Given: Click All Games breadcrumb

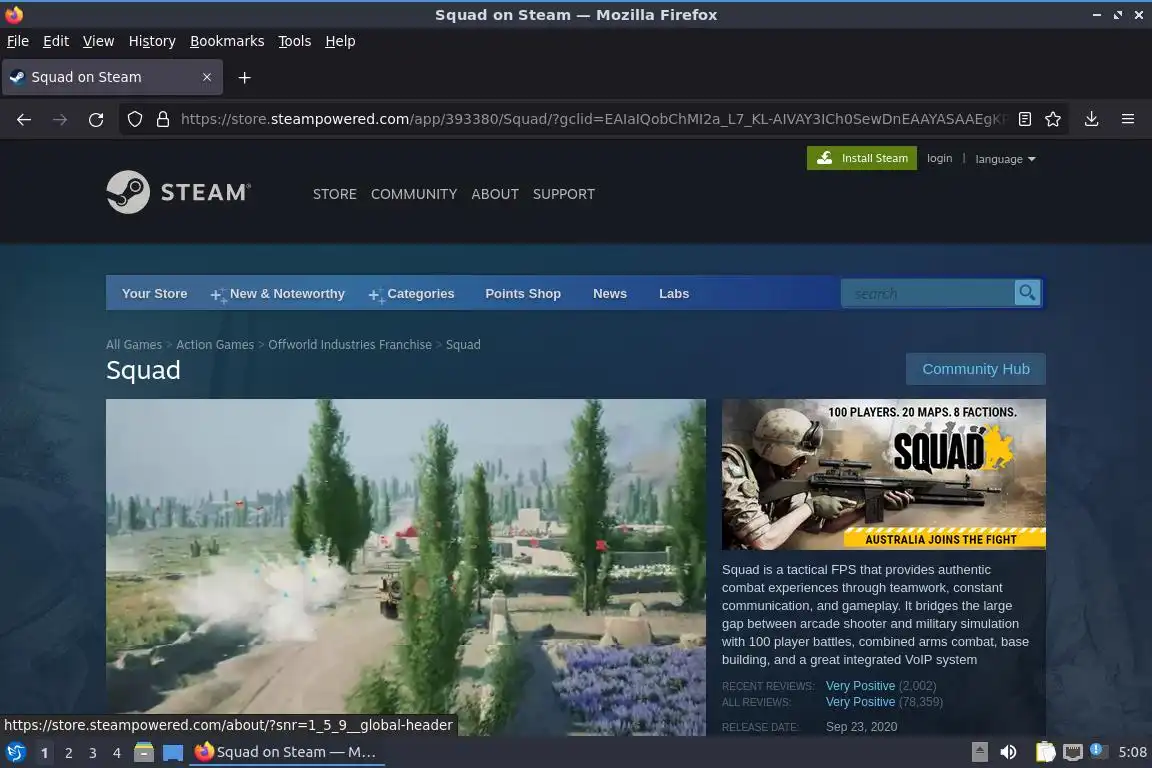Looking at the screenshot, I should pyautogui.click(x=134, y=345).
